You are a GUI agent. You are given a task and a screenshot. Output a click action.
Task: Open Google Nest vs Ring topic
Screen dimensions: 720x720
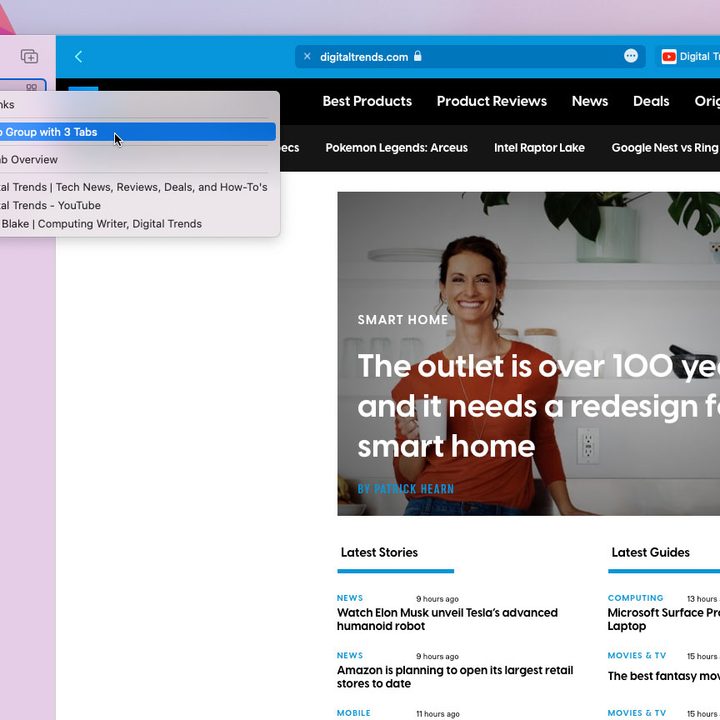(x=664, y=147)
